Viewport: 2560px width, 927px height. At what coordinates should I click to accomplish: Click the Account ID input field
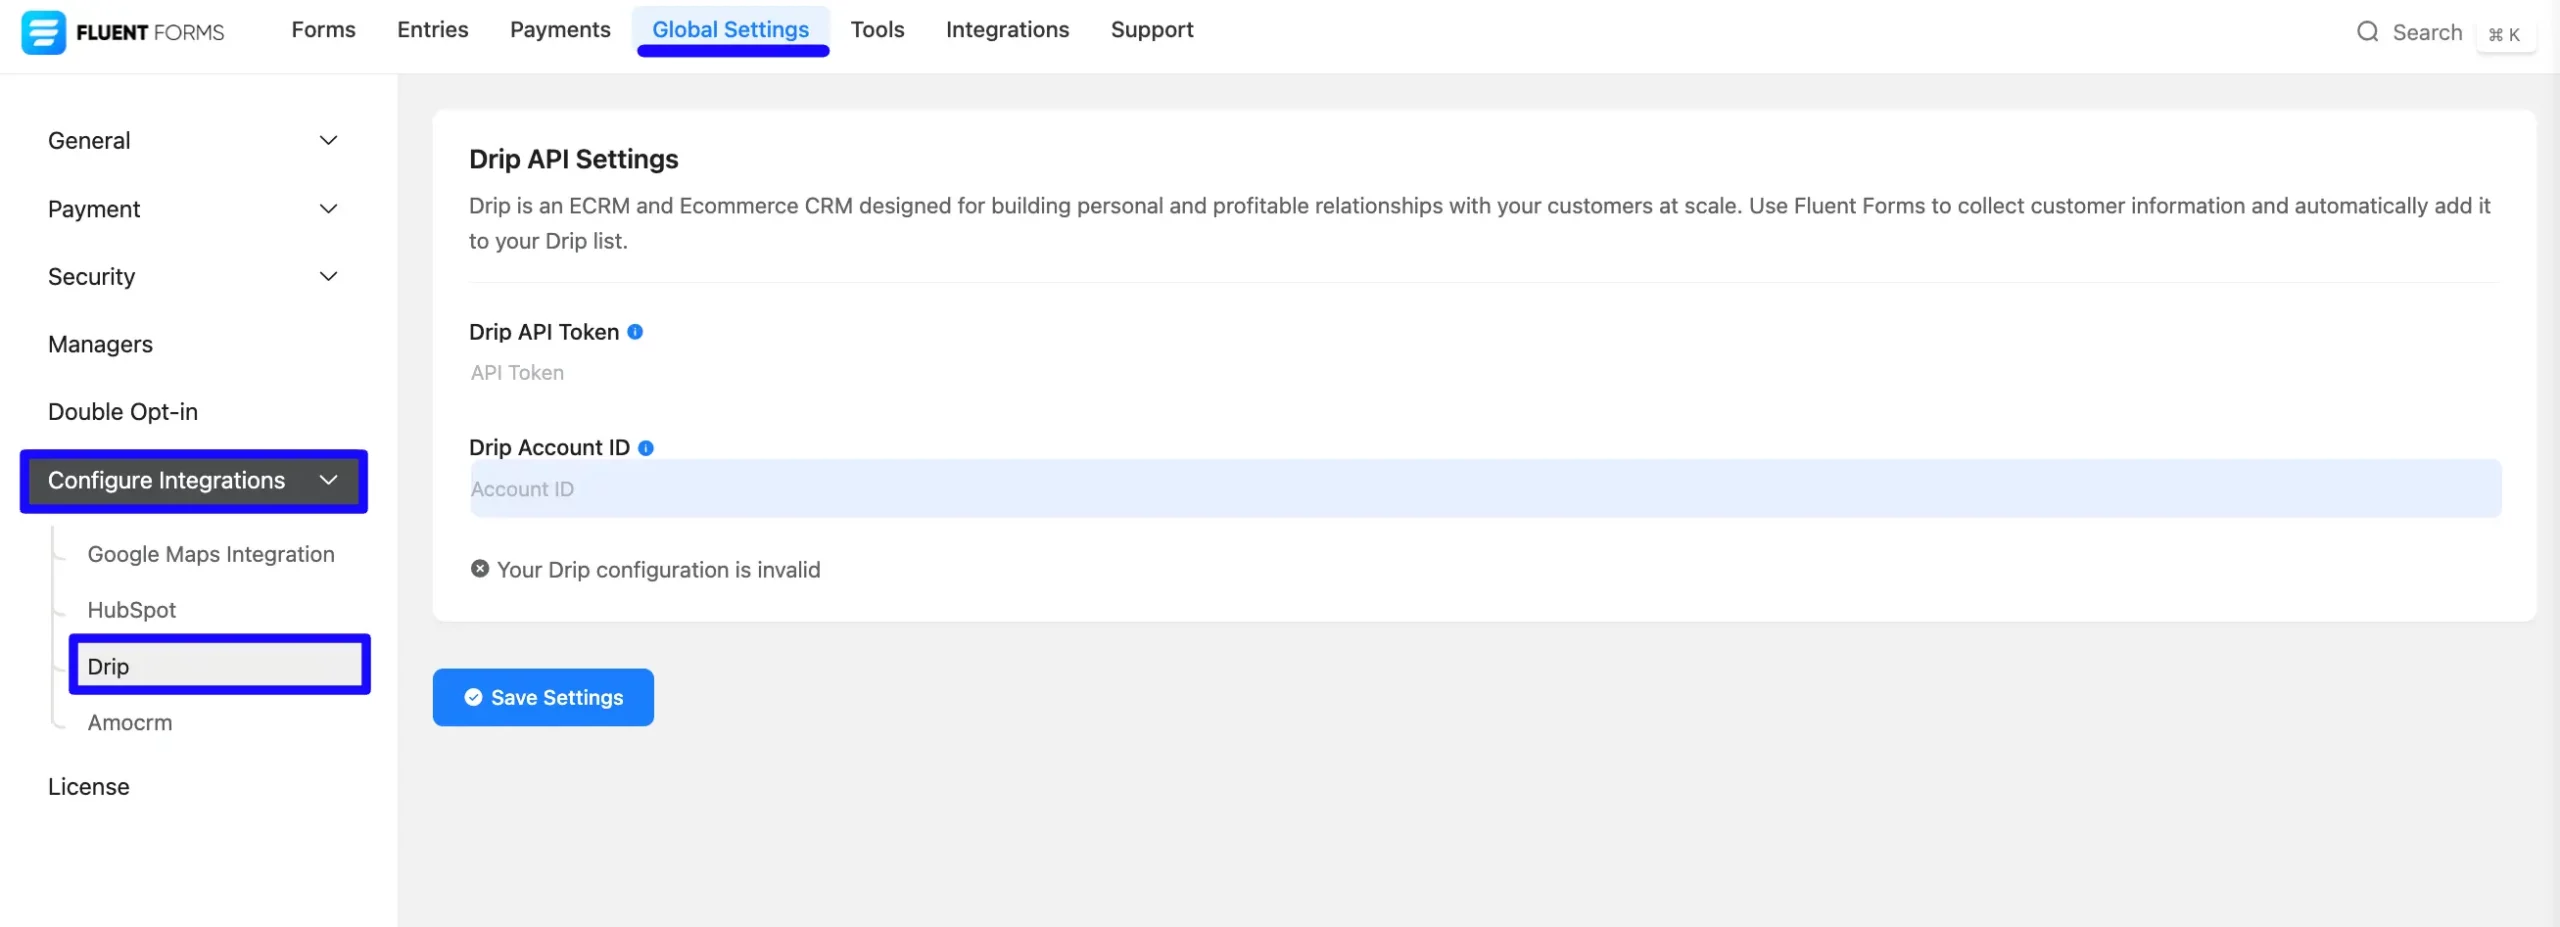point(1485,489)
